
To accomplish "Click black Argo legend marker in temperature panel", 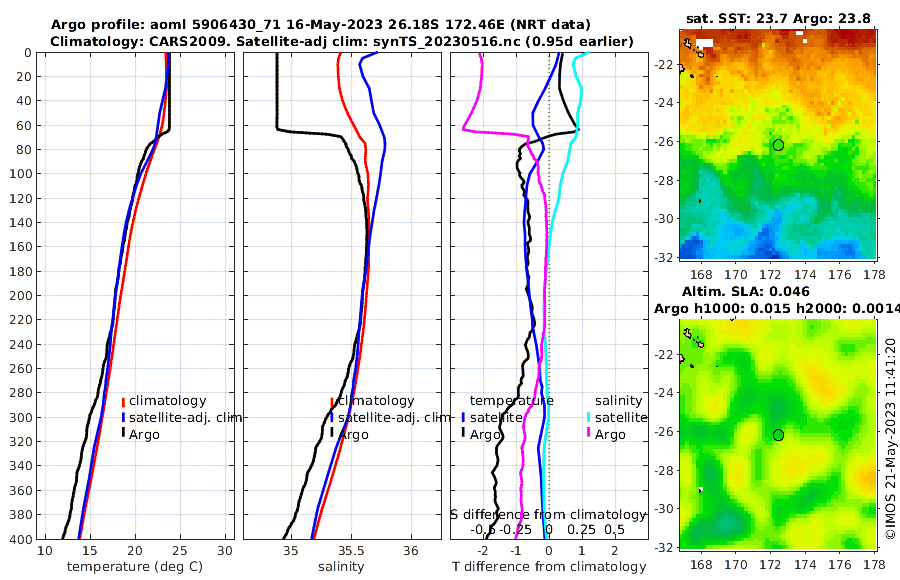I will pos(124,433).
